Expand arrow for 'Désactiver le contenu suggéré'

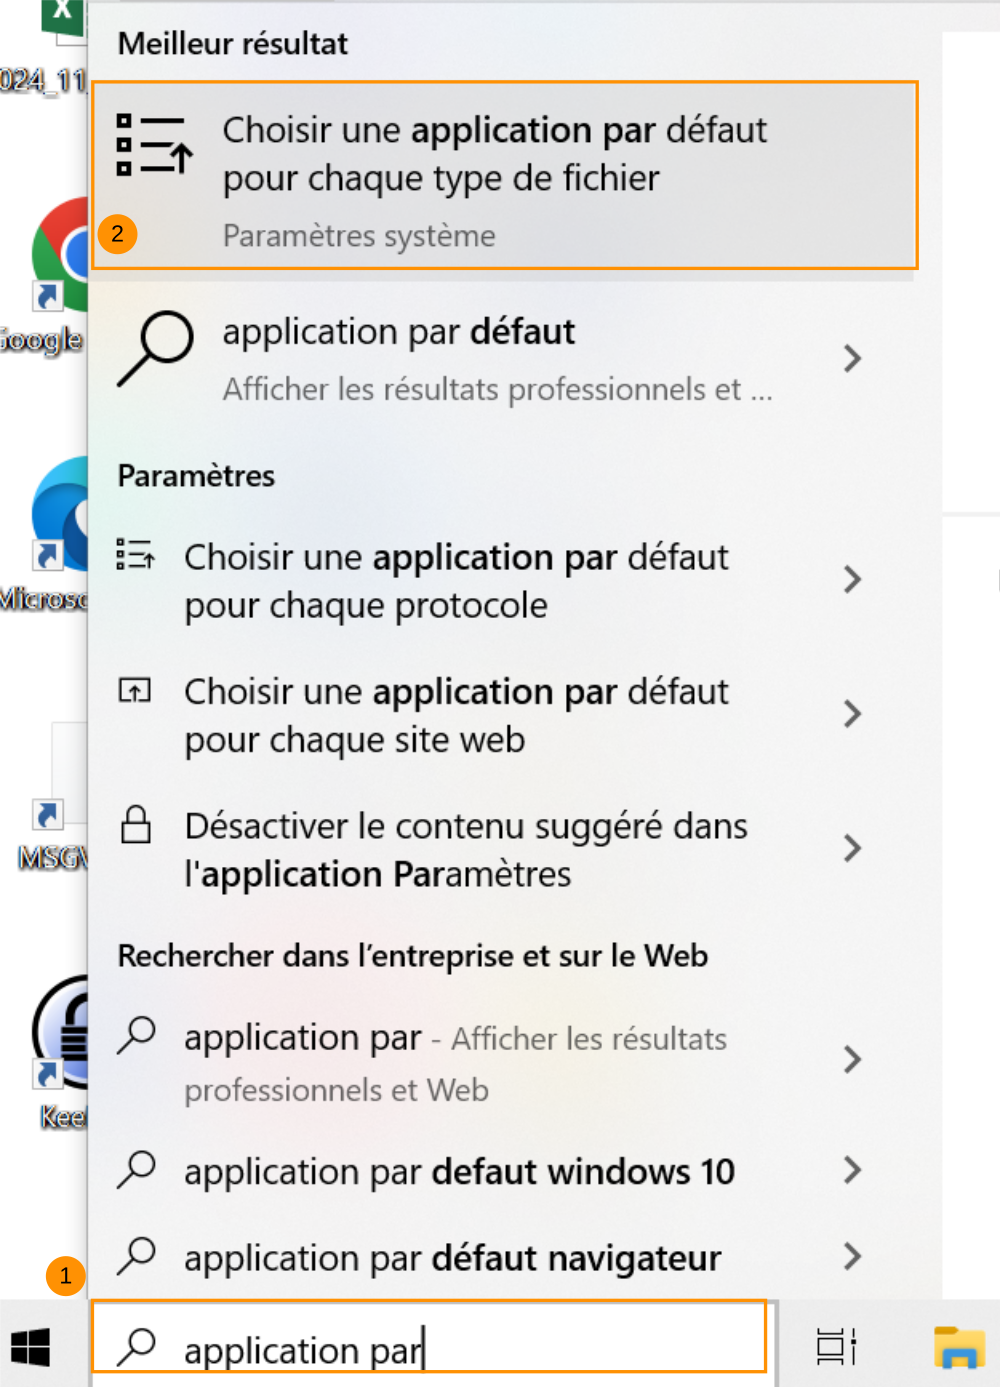tap(852, 848)
